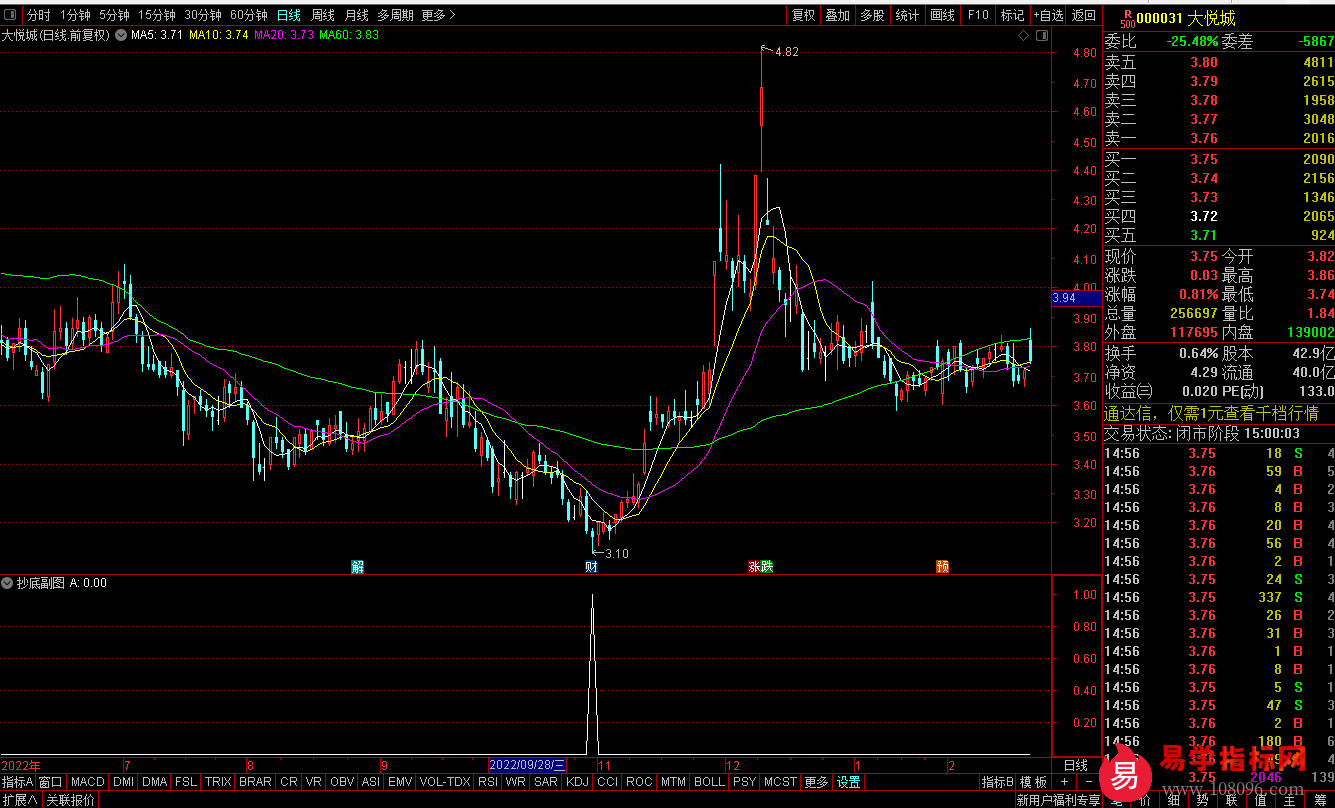Click the 2022/09/28 date marker on time axis
The width and height of the screenshot is (1335, 808).
coord(527,765)
